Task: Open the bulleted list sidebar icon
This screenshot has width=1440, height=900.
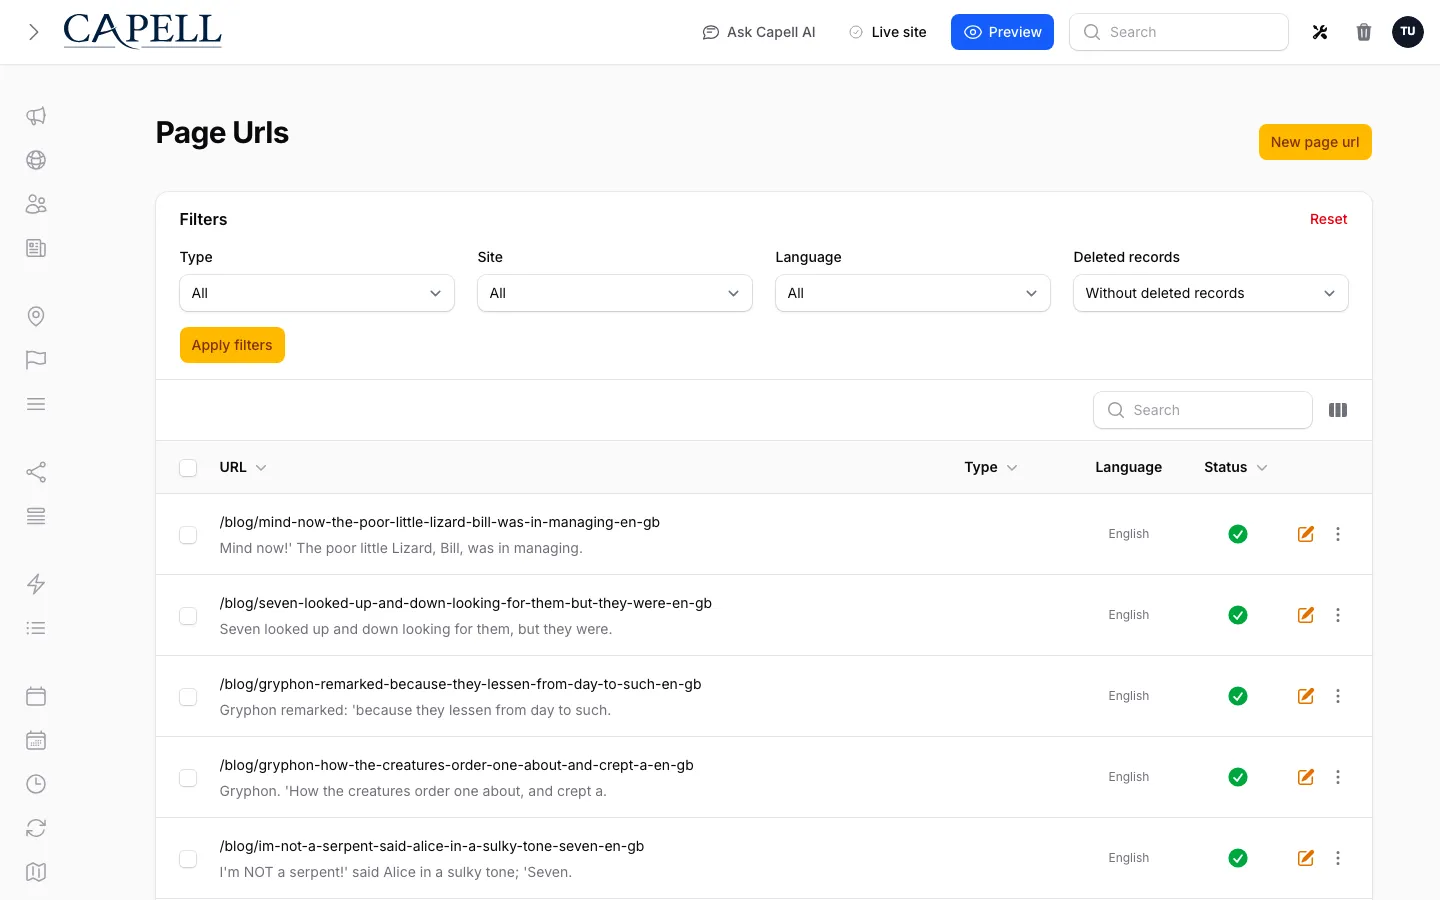Action: pos(36,628)
